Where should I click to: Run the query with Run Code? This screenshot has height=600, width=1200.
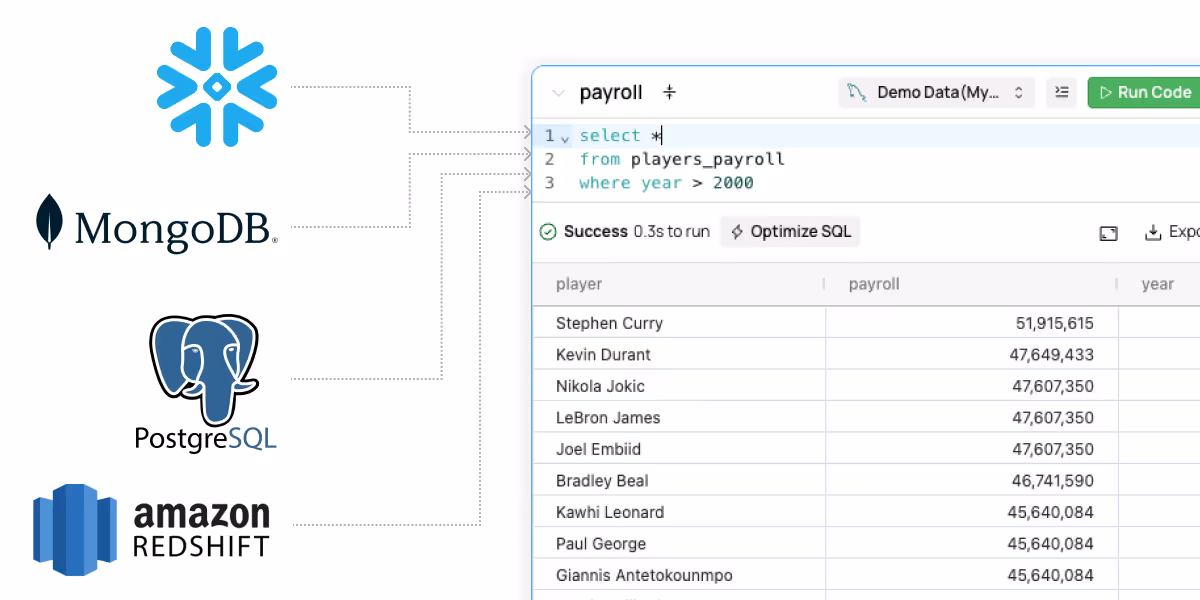(1144, 92)
